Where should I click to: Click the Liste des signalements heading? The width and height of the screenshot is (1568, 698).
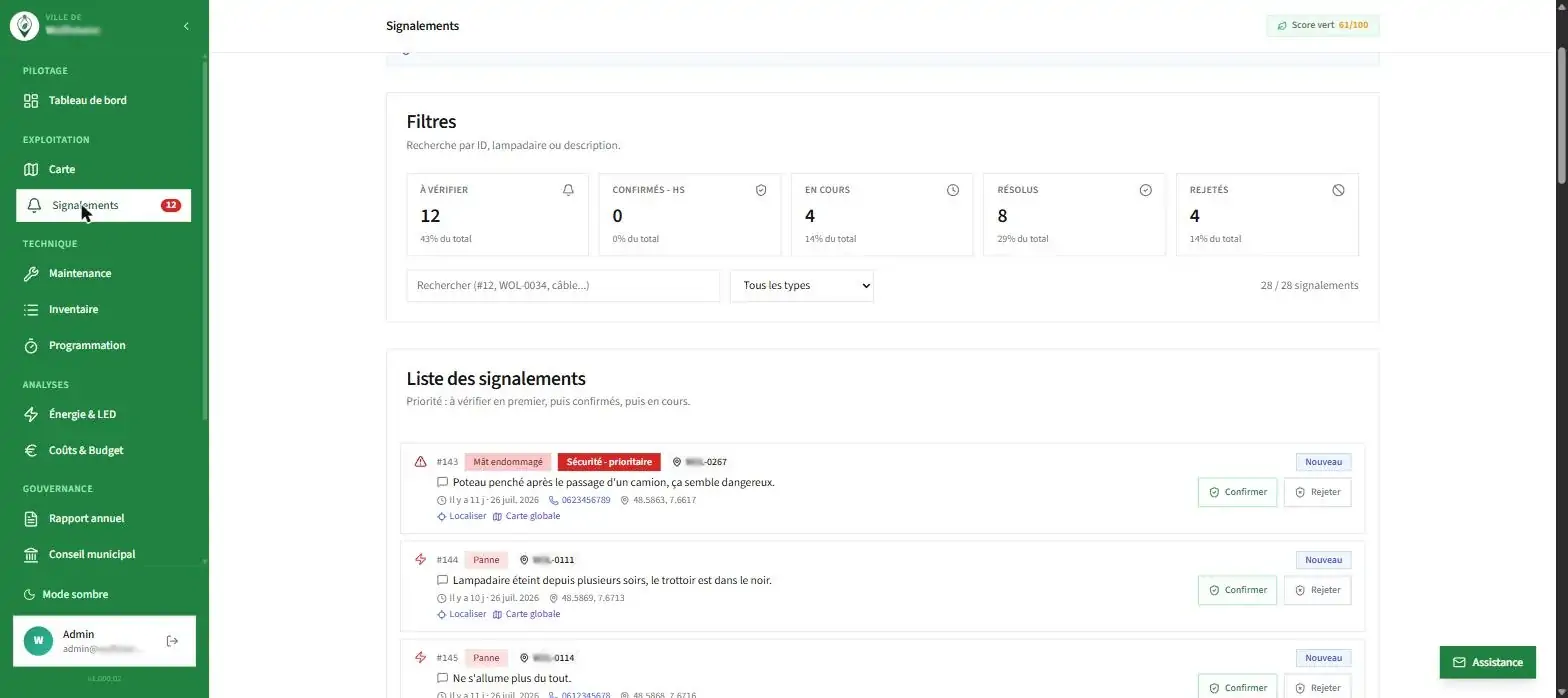(496, 379)
